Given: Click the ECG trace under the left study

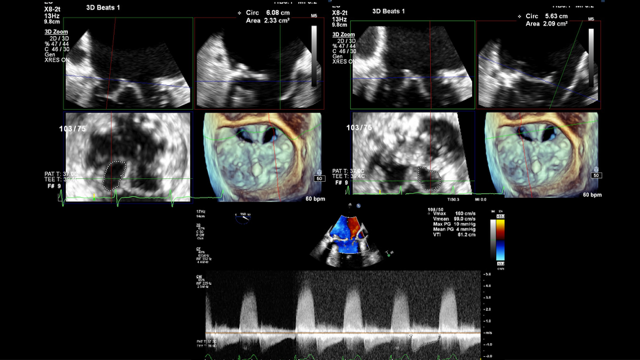Looking at the screenshot, I should pyautogui.click(x=141, y=199).
